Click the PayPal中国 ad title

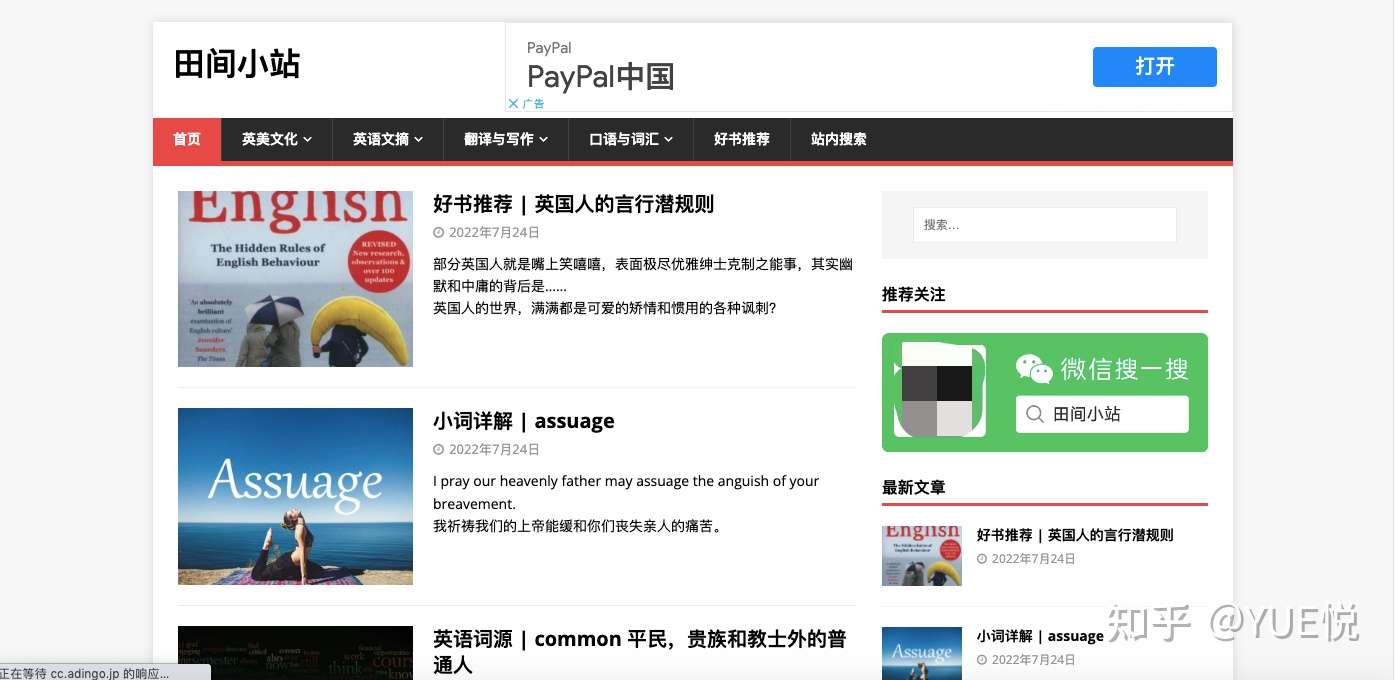coord(601,77)
